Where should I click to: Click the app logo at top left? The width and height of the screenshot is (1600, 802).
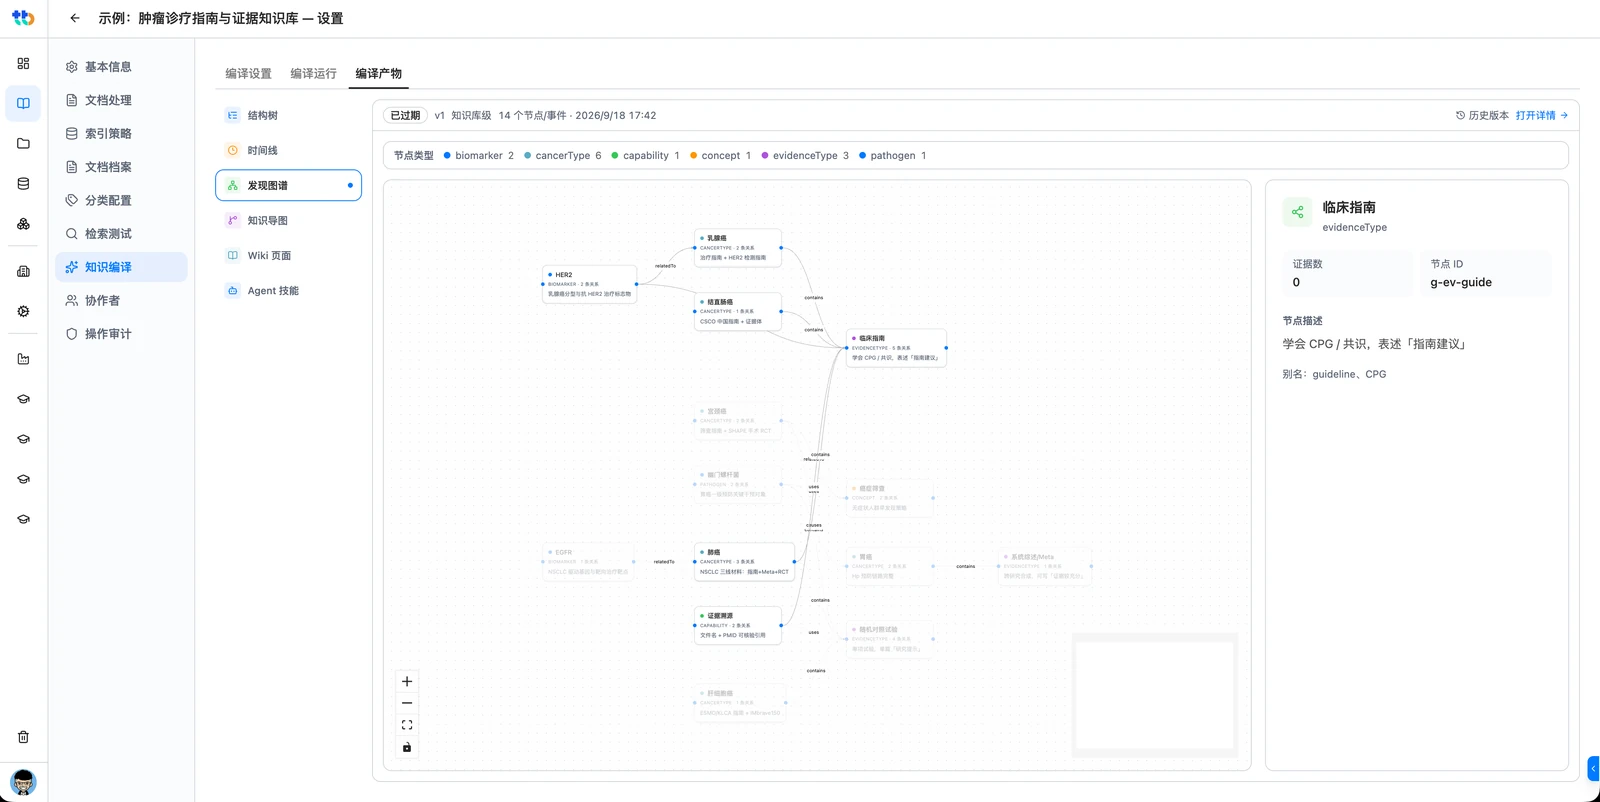[x=23, y=18]
